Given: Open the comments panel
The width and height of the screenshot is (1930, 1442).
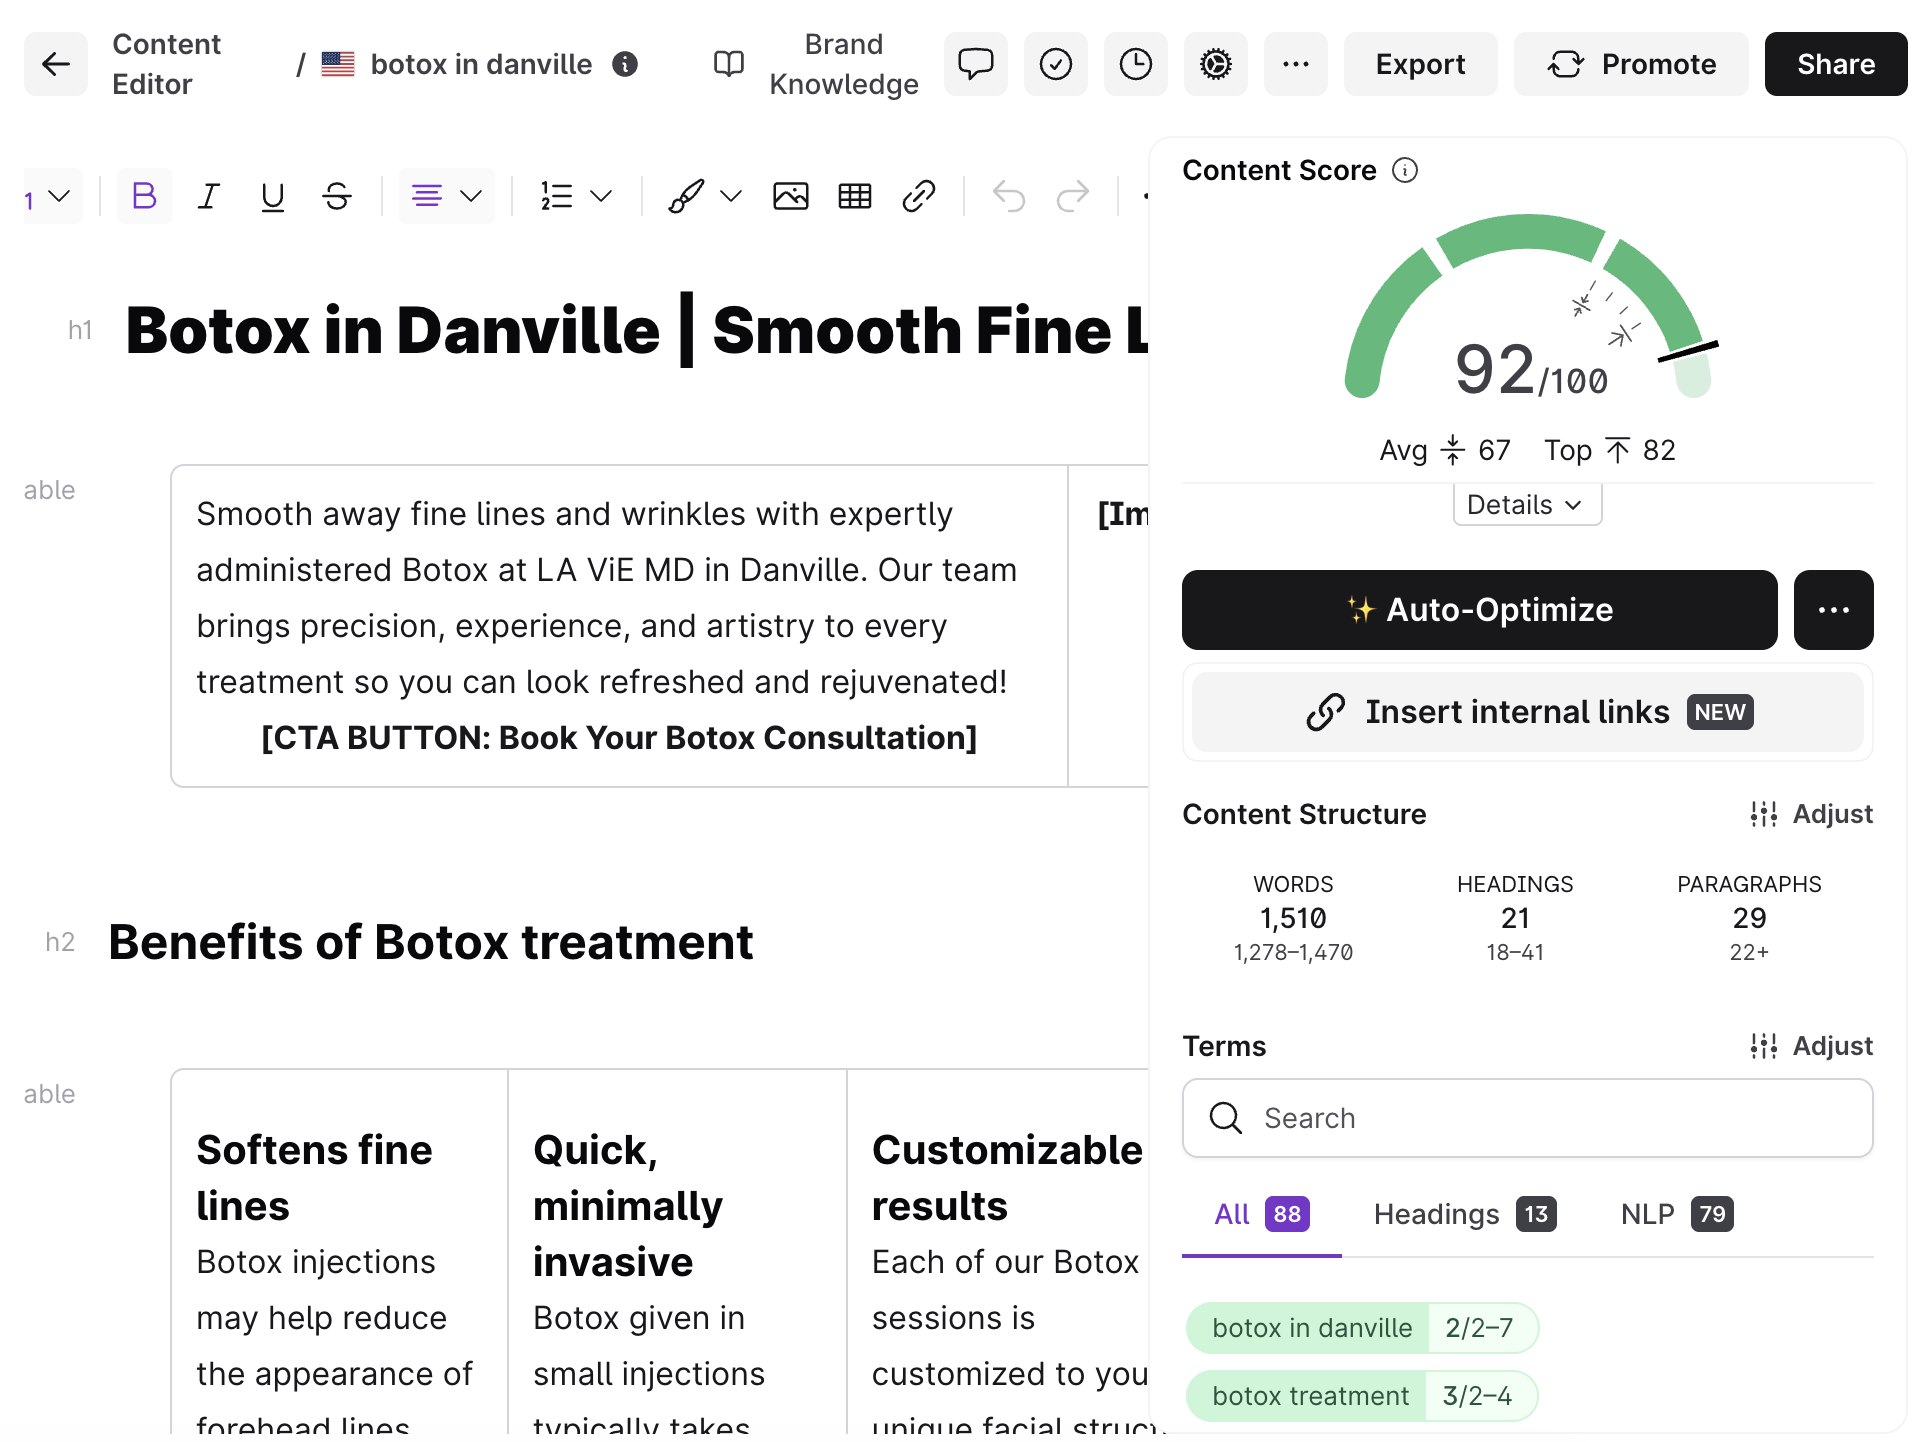Looking at the screenshot, I should [x=975, y=64].
